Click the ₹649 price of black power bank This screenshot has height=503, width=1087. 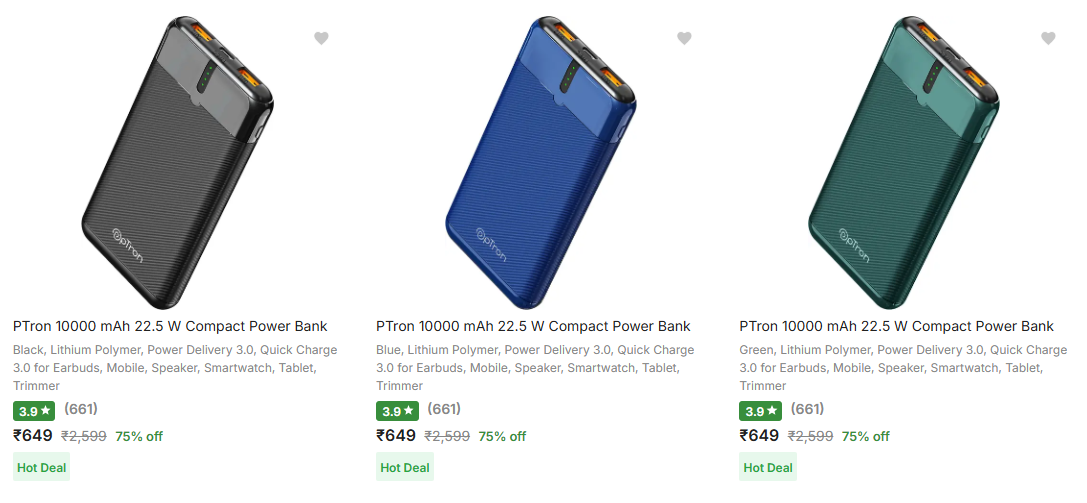(33, 435)
